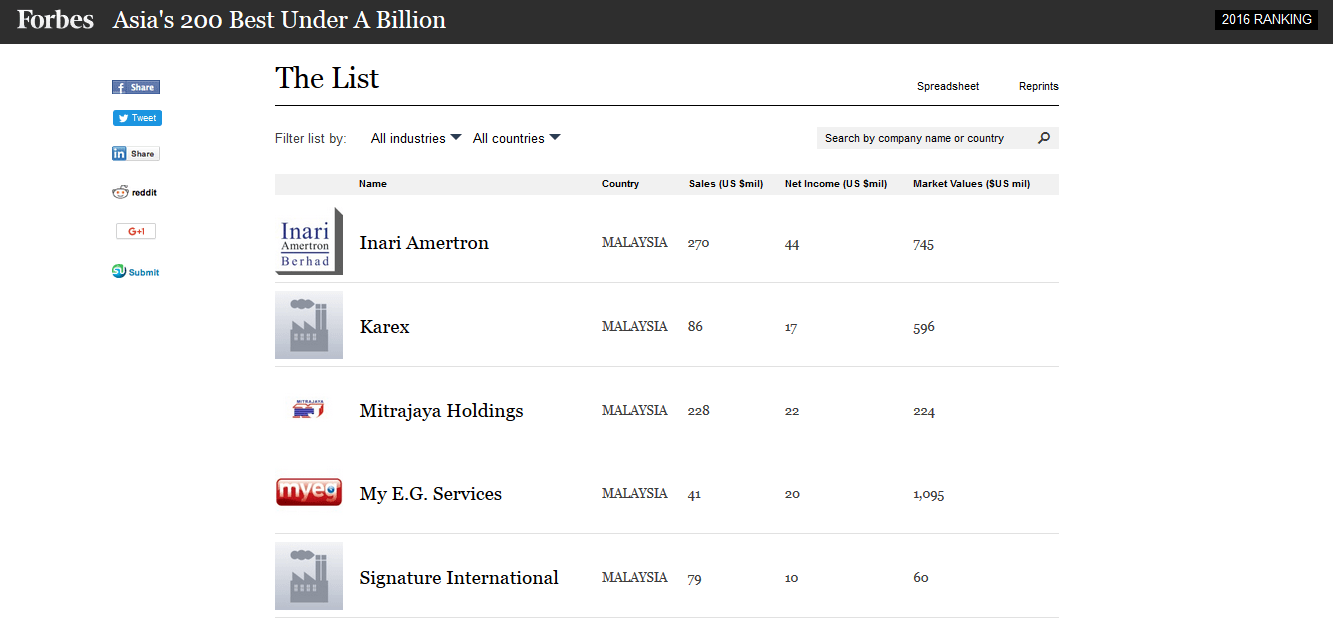The height and width of the screenshot is (641, 1333).
Task: Click MALAYSIA in Signature International row
Action: tap(634, 577)
